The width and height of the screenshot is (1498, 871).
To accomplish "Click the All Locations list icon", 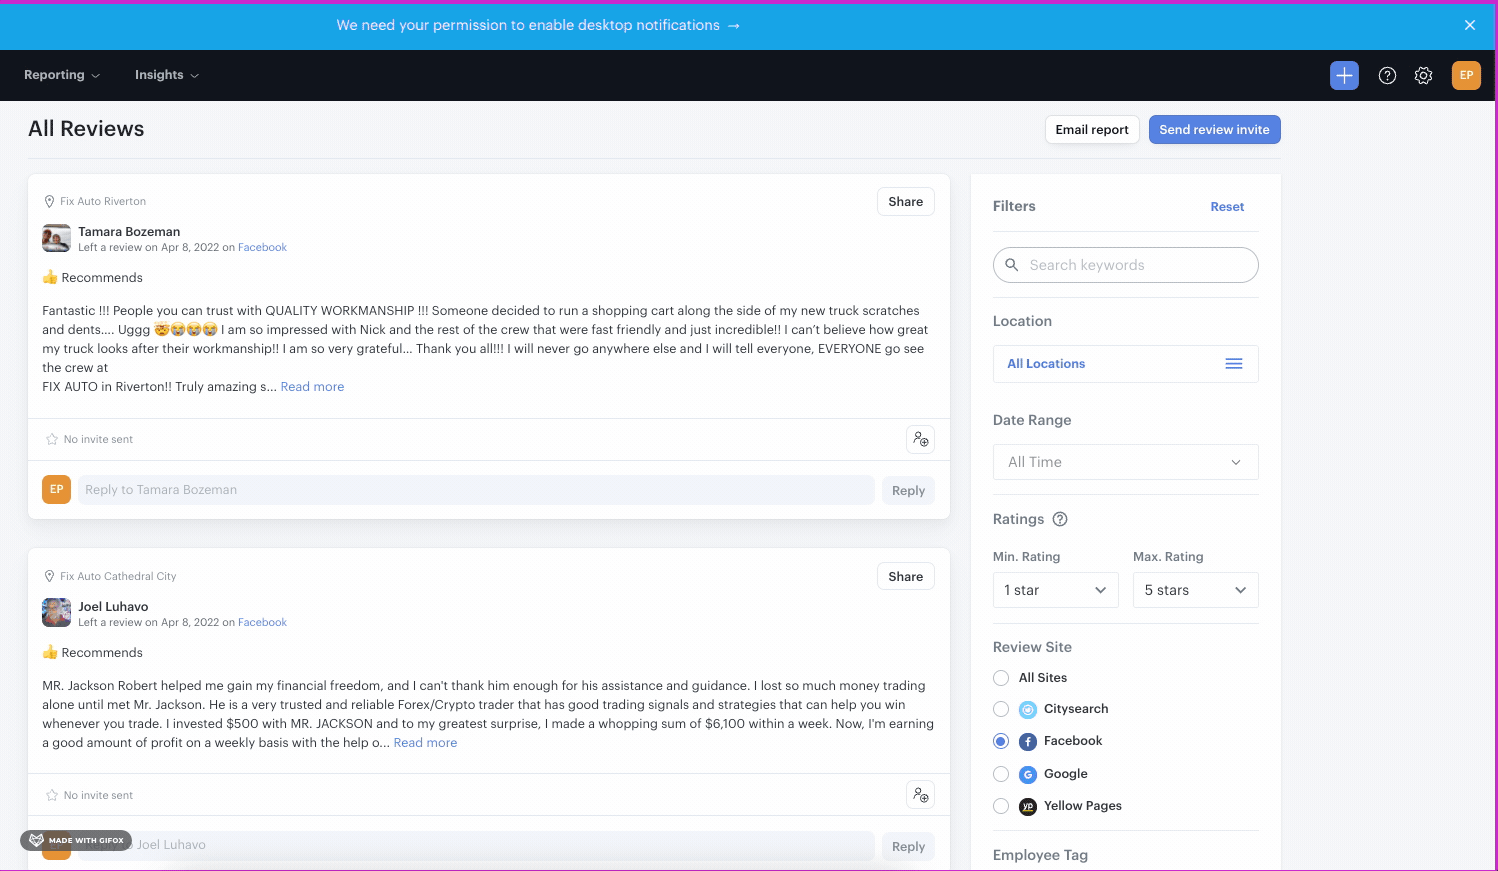I will (x=1234, y=364).
